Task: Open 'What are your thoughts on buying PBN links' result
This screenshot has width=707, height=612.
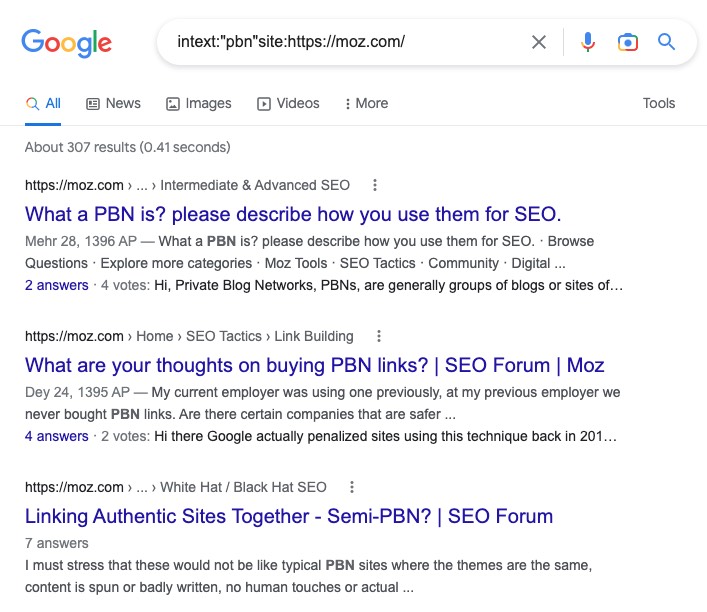Action: click(315, 365)
